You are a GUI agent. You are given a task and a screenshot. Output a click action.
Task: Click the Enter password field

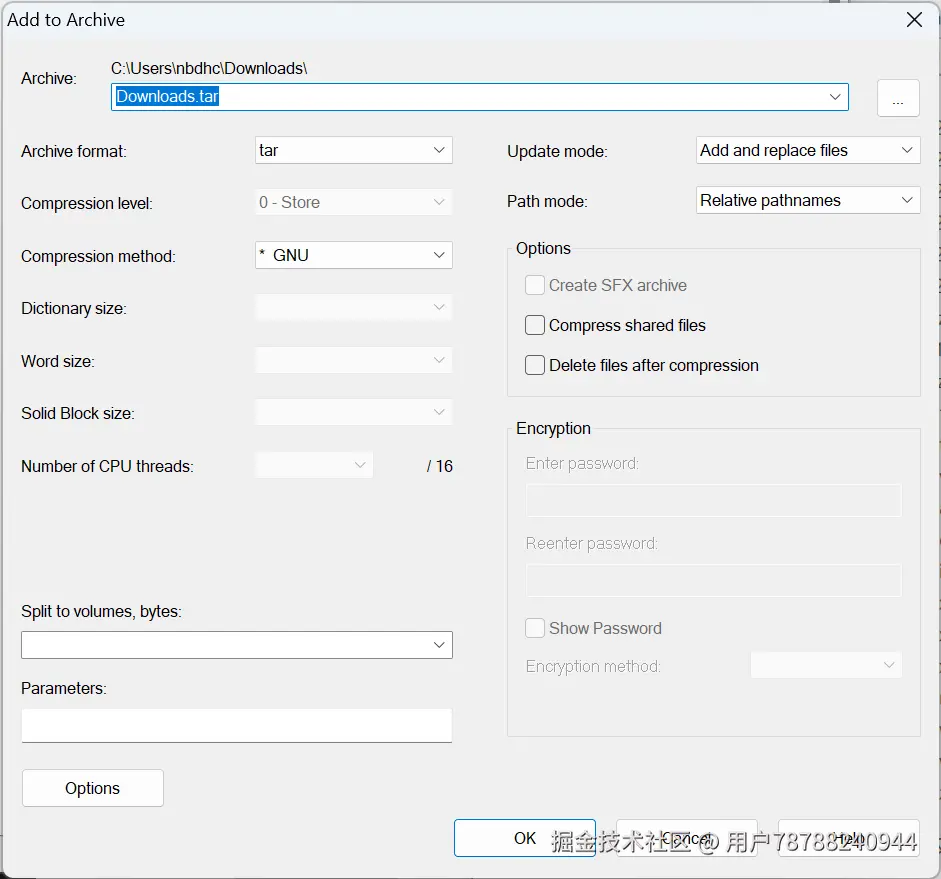[714, 500]
